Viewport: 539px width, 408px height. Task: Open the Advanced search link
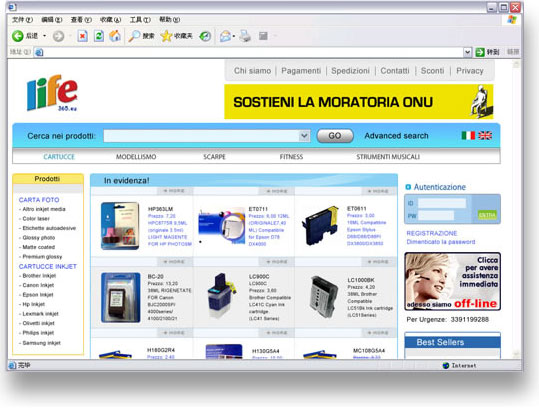(396, 136)
